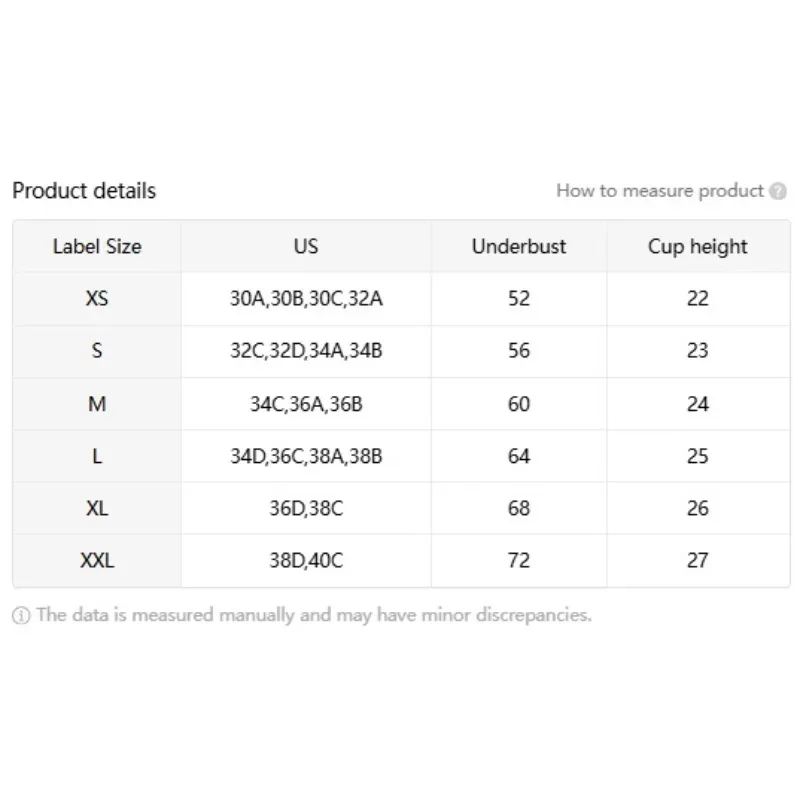Click the cup height value 27
The height and width of the screenshot is (800, 800).
point(698,560)
